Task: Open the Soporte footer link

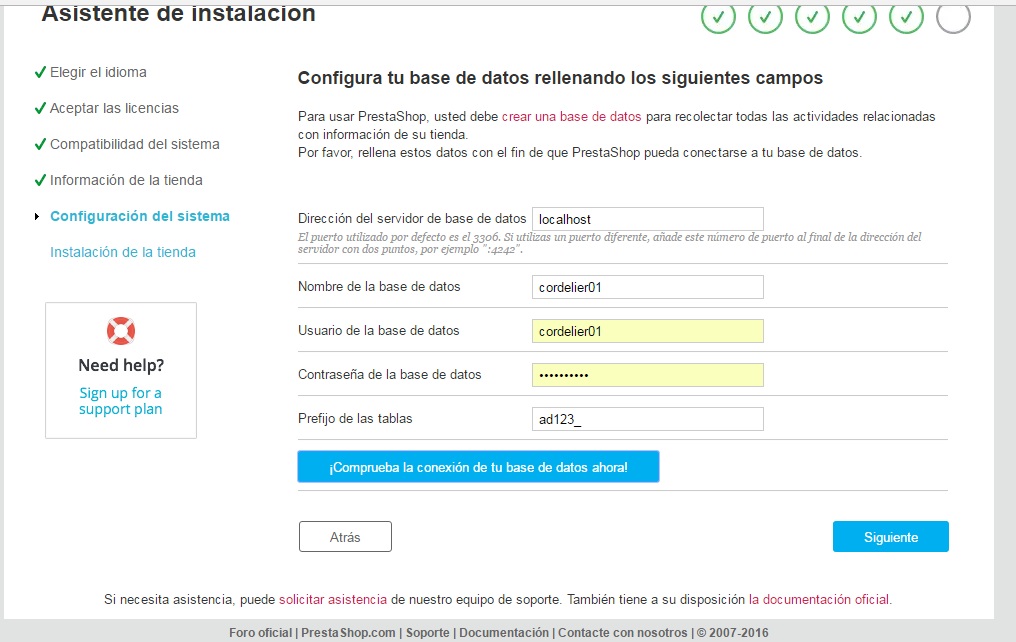Action: click(428, 633)
